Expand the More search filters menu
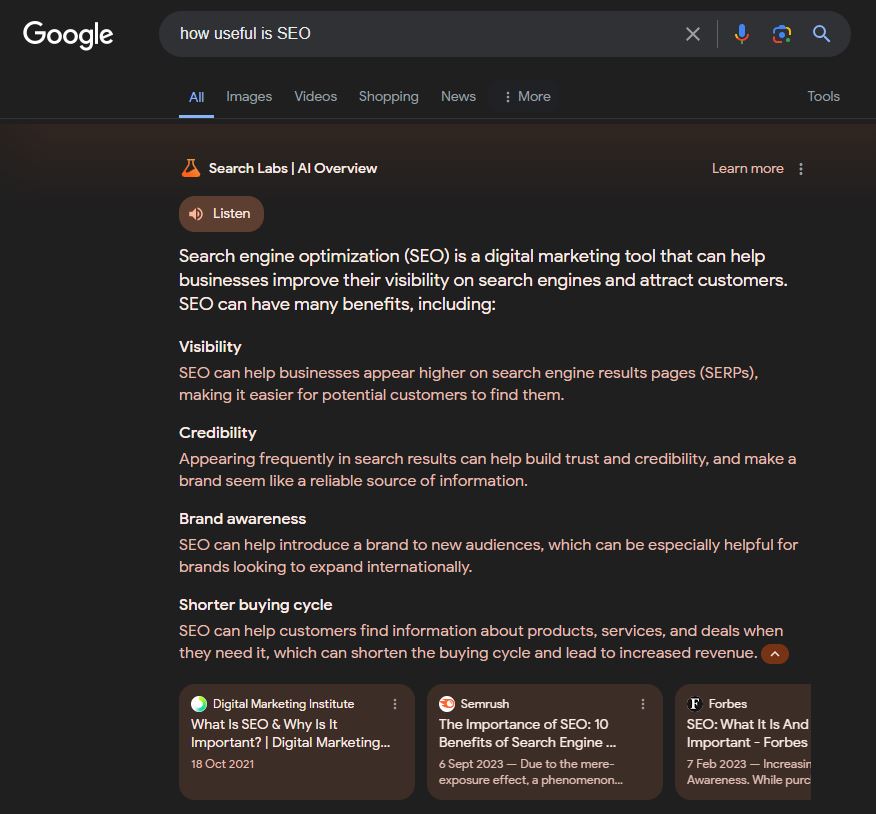 [527, 97]
